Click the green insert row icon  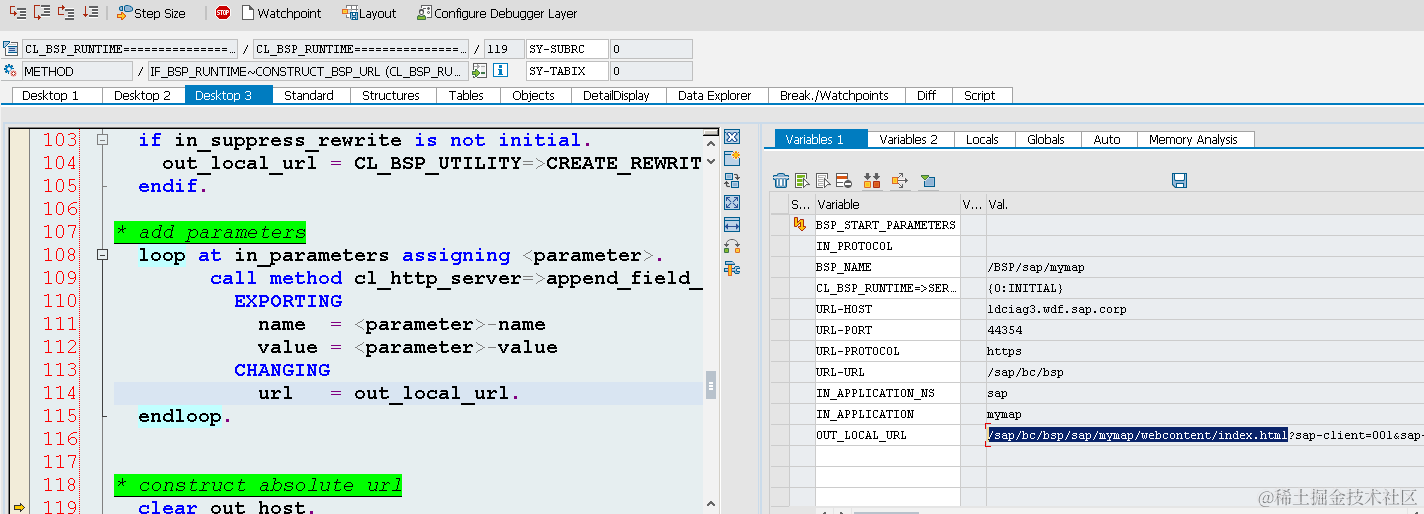[x=802, y=181]
